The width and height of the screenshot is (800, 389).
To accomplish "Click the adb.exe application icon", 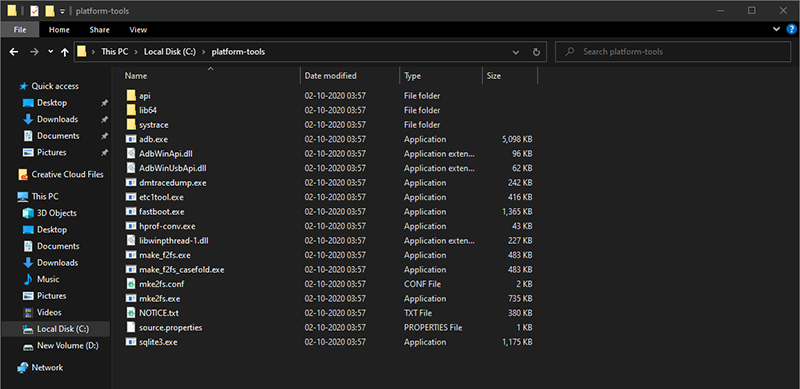I will tap(131, 139).
